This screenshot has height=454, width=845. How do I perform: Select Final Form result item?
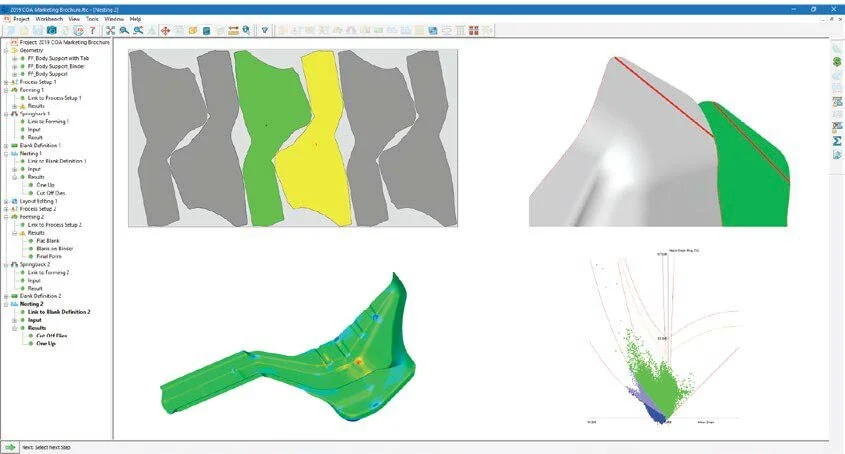tap(49, 257)
